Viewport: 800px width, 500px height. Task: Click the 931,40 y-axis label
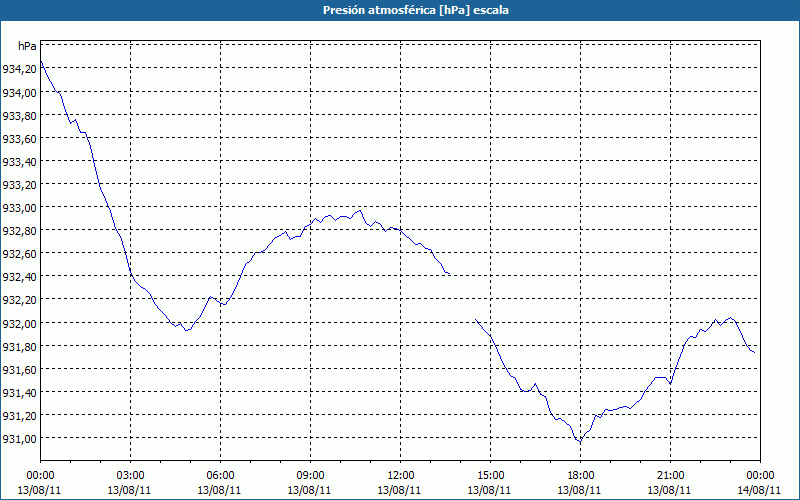click(20, 392)
